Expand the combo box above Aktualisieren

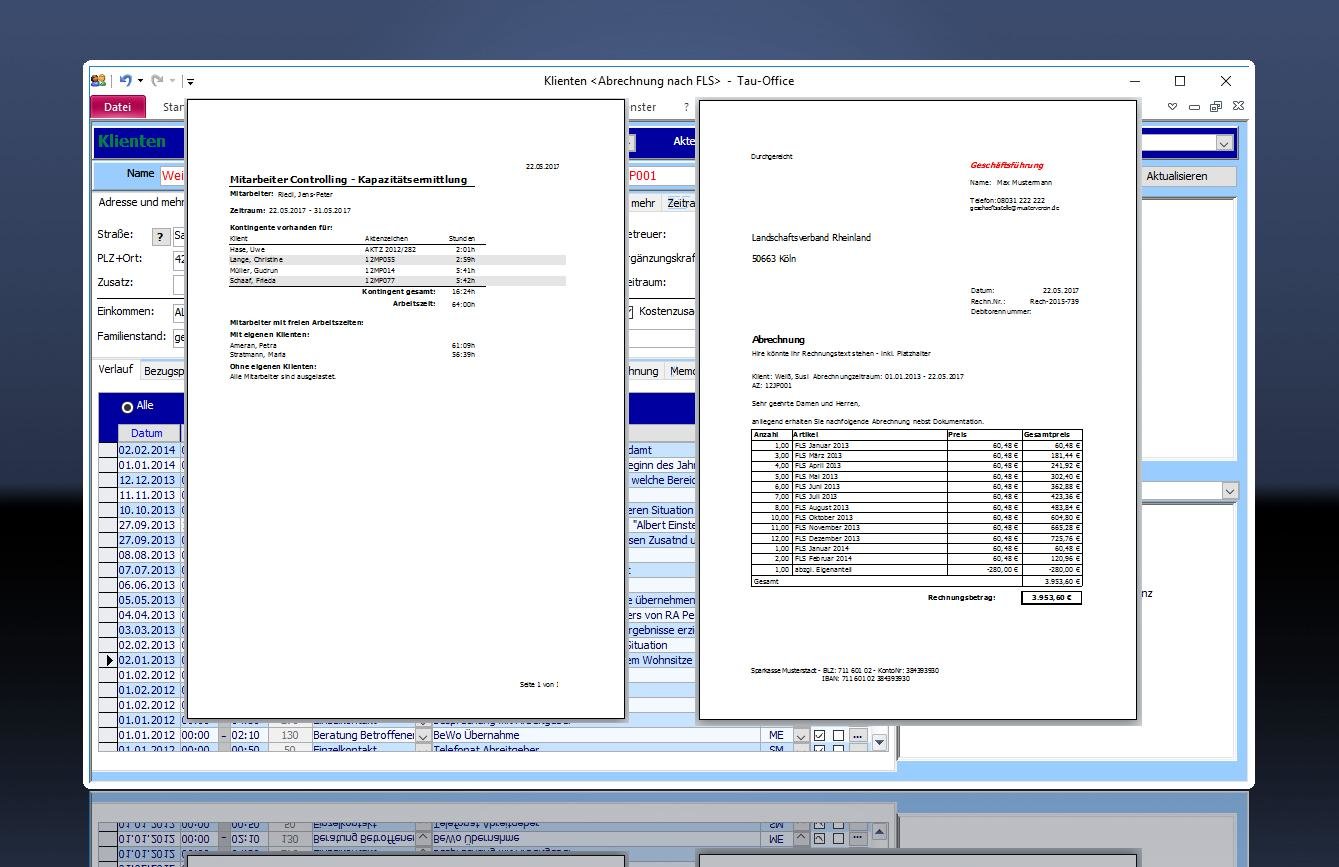click(x=1224, y=144)
